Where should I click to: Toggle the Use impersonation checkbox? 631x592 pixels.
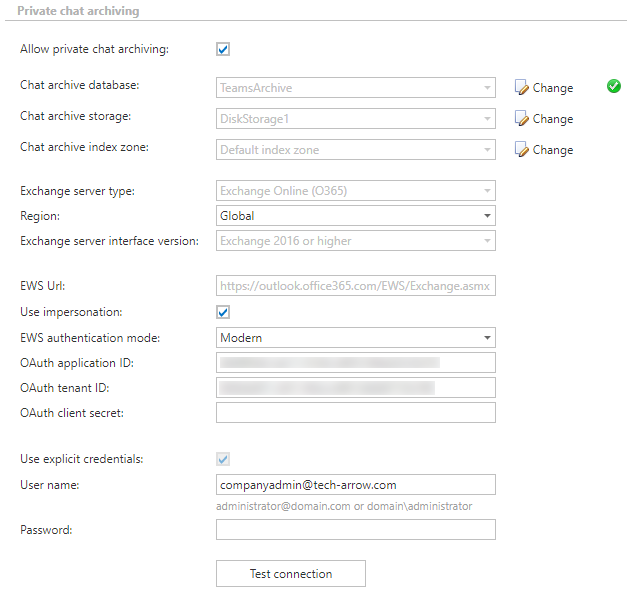coord(223,312)
